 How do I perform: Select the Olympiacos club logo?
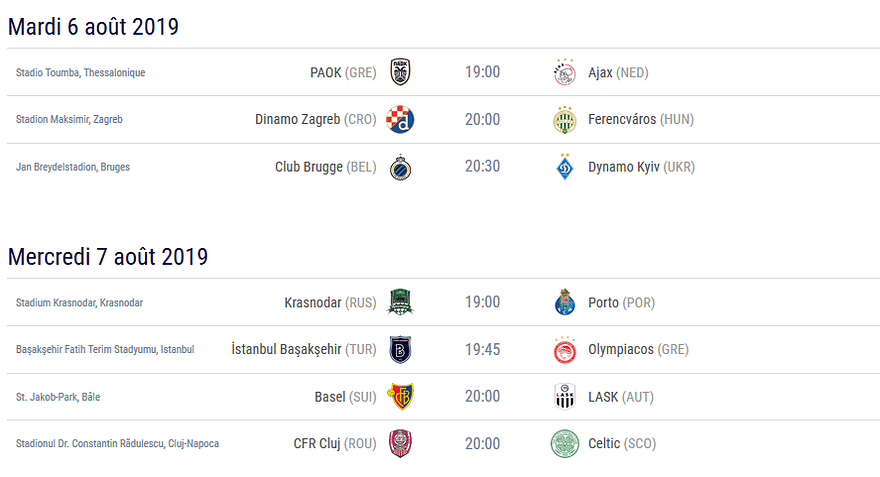[565, 349]
